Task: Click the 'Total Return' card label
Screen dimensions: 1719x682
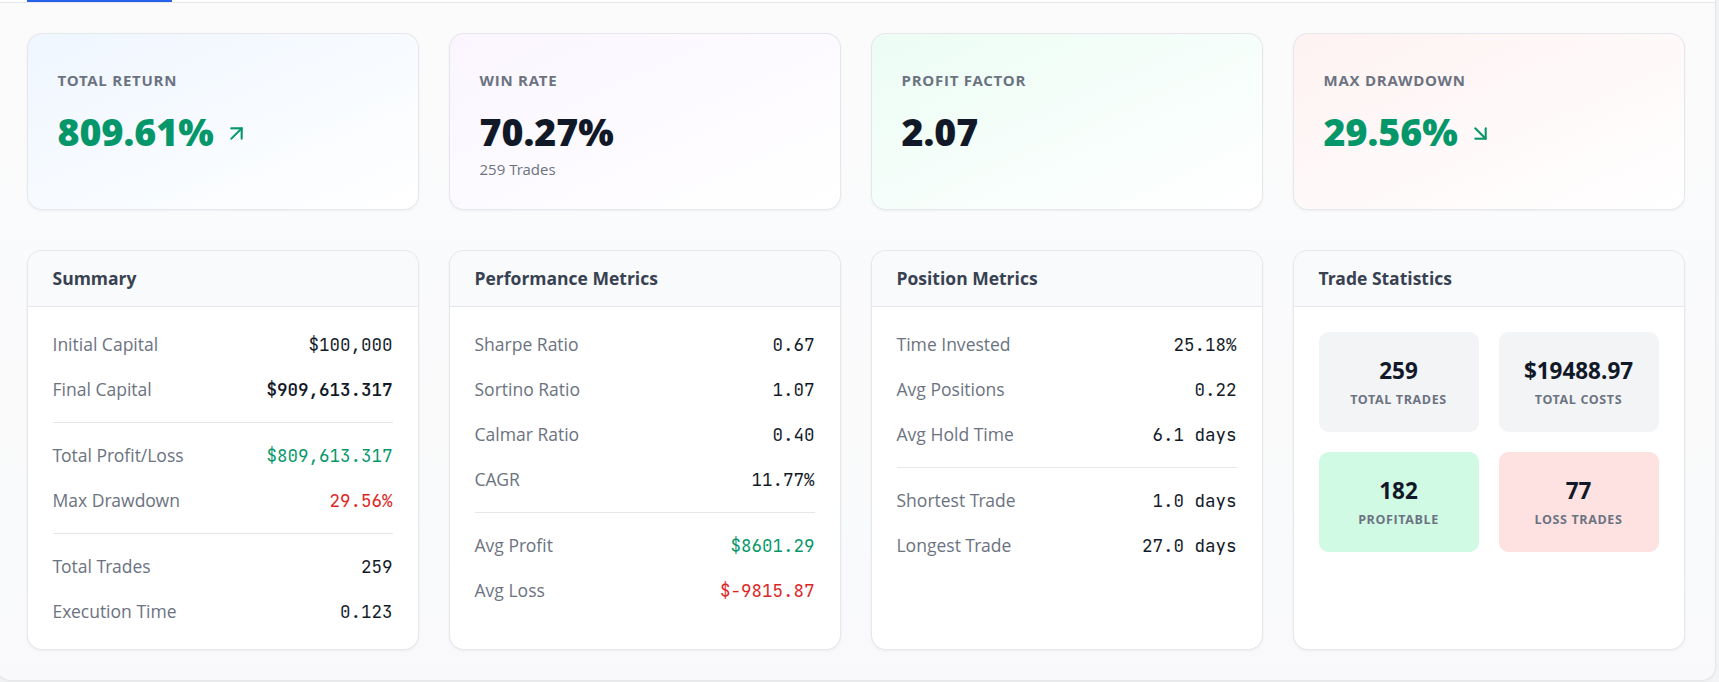Action: tap(117, 81)
